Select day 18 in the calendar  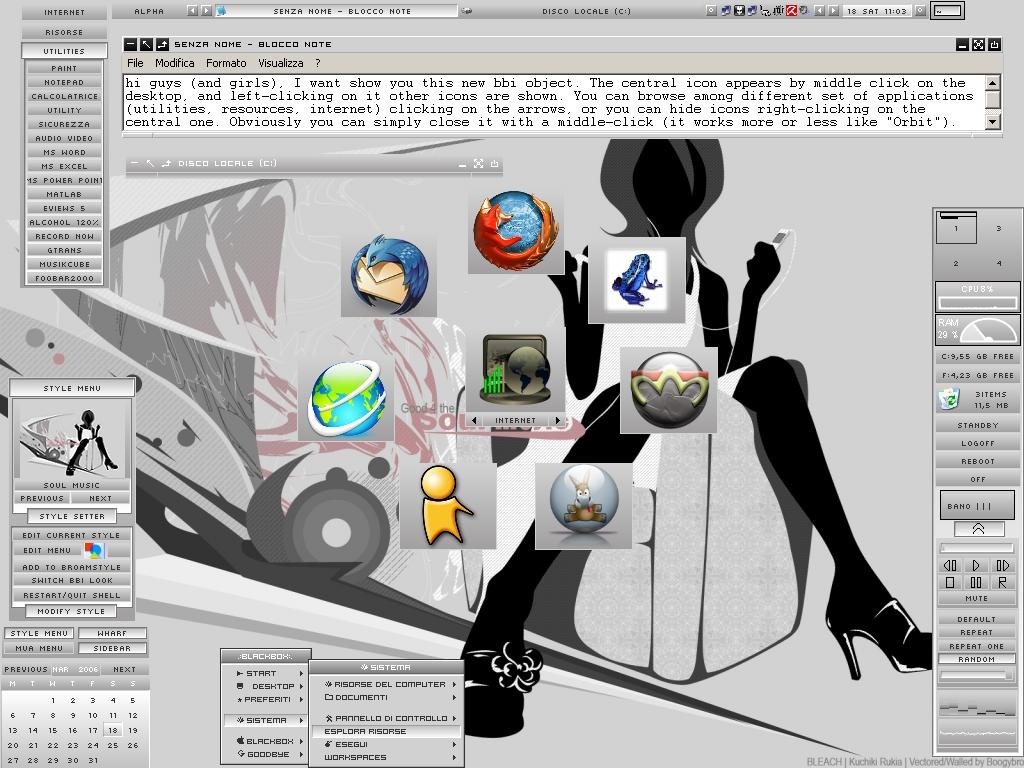click(x=113, y=730)
